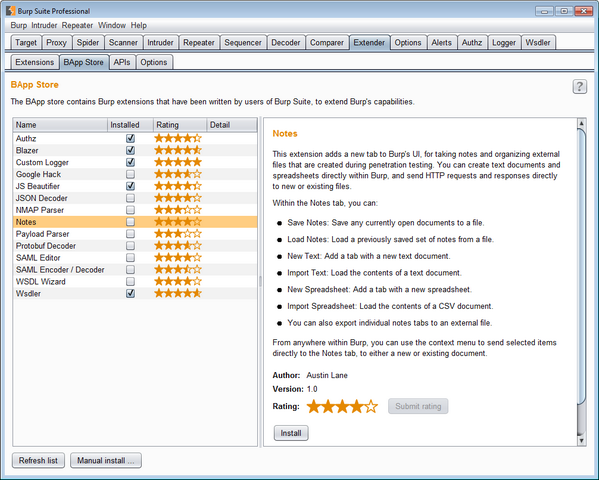Uncheck the Wsdler installed checkbox
The image size is (599, 480).
(x=130, y=294)
